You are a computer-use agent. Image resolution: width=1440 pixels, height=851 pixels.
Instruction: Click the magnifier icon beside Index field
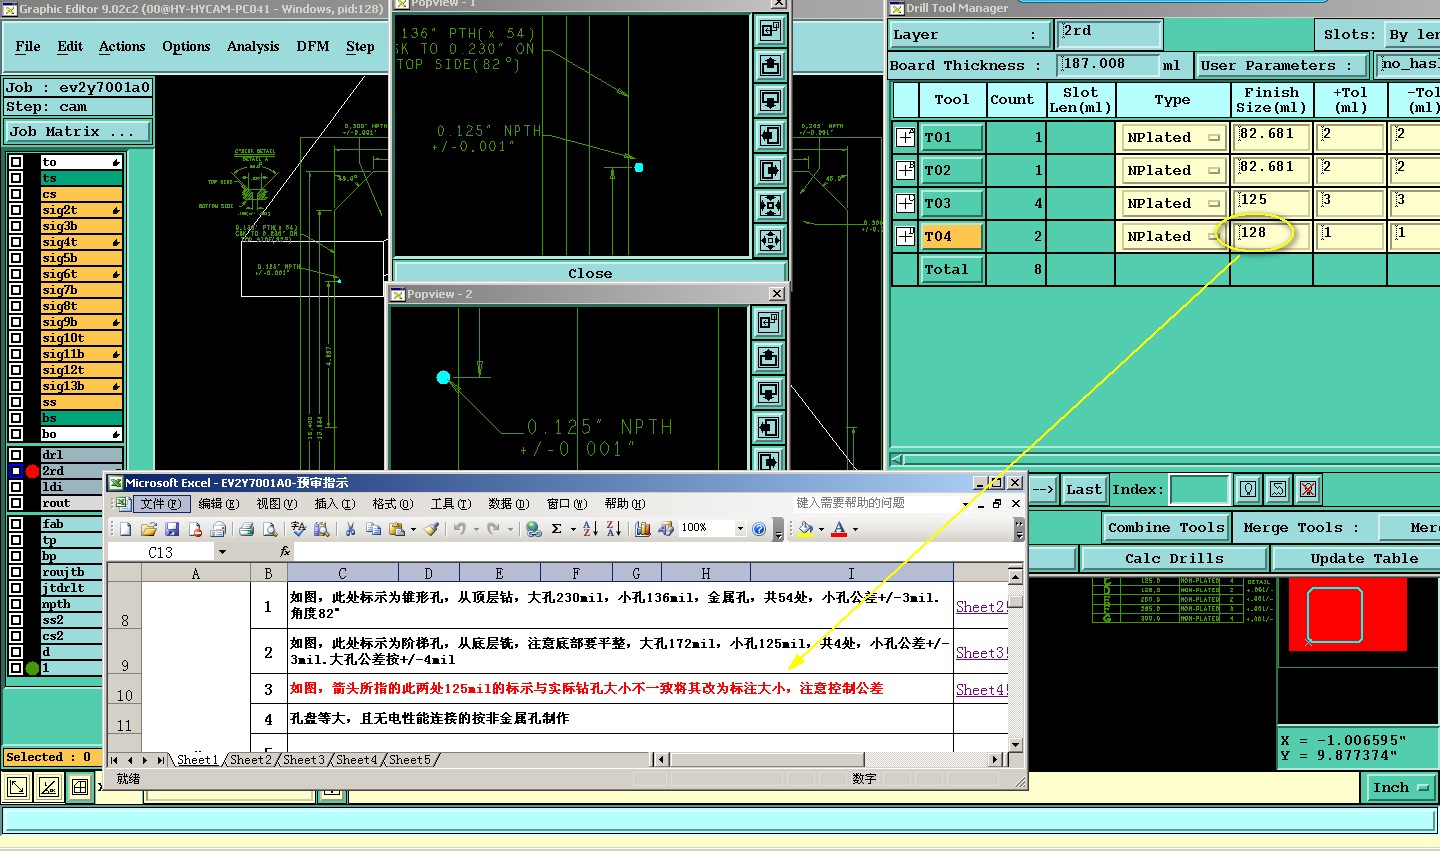coord(1248,489)
